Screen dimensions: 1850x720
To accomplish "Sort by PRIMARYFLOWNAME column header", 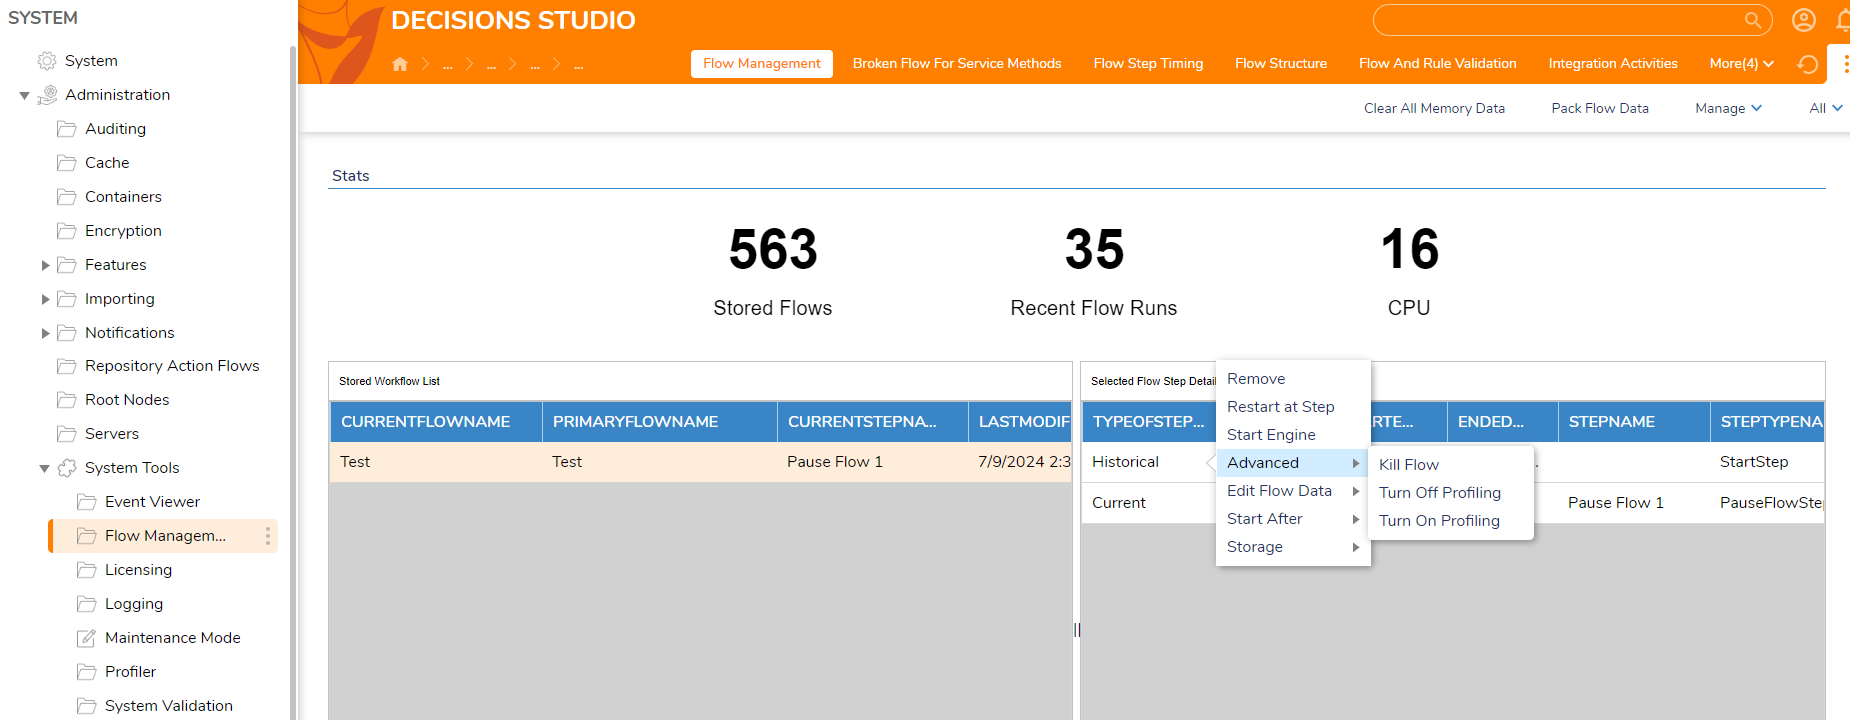I will pyautogui.click(x=660, y=422).
